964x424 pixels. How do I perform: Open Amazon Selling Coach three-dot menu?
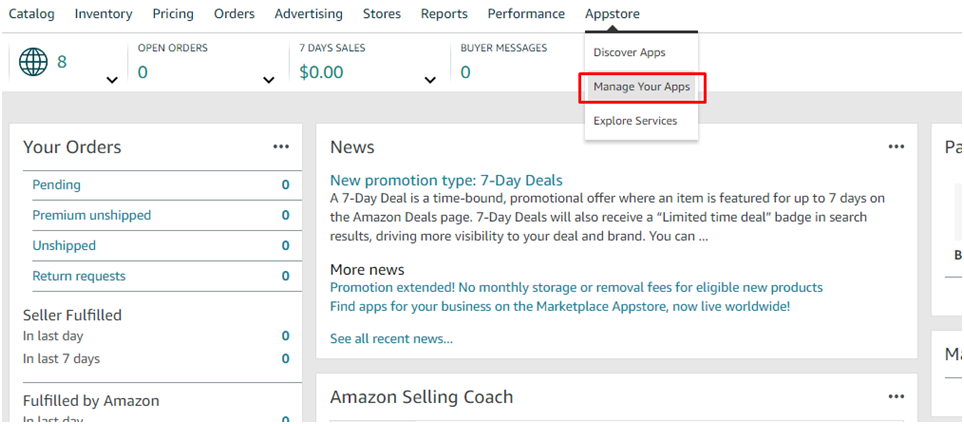click(896, 397)
